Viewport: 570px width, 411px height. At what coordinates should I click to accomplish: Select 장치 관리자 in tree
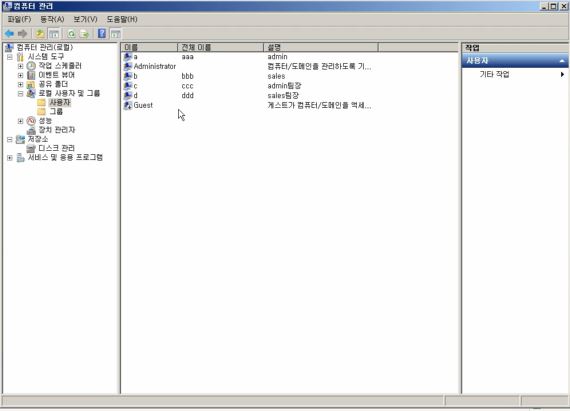pyautogui.click(x=57, y=130)
